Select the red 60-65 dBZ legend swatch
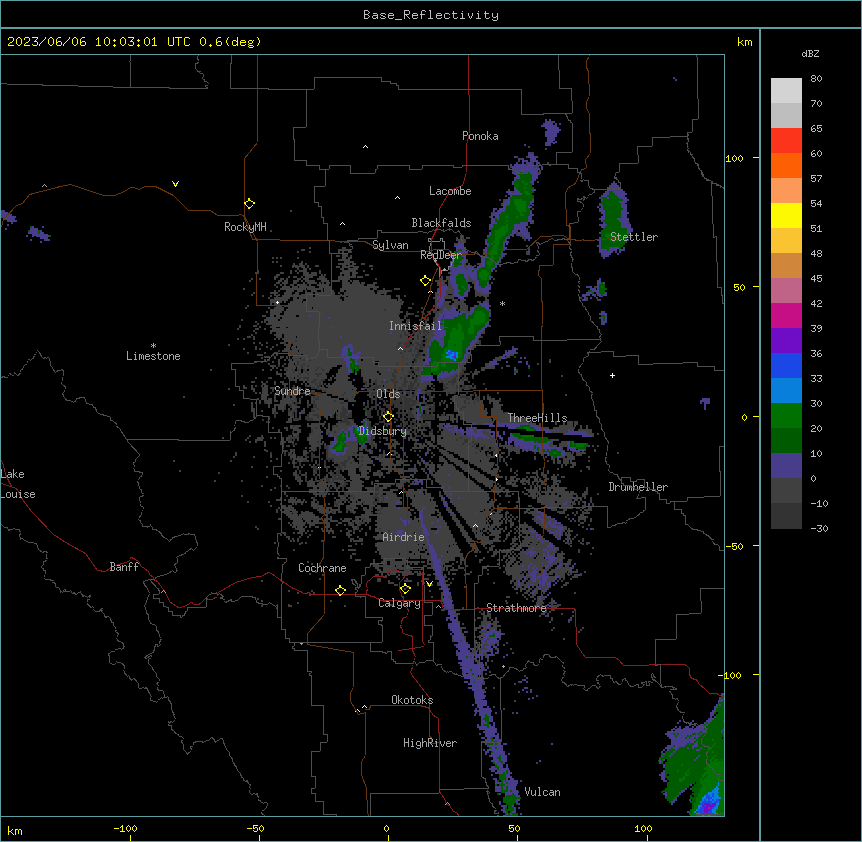This screenshot has height=842, width=862. pyautogui.click(x=786, y=141)
